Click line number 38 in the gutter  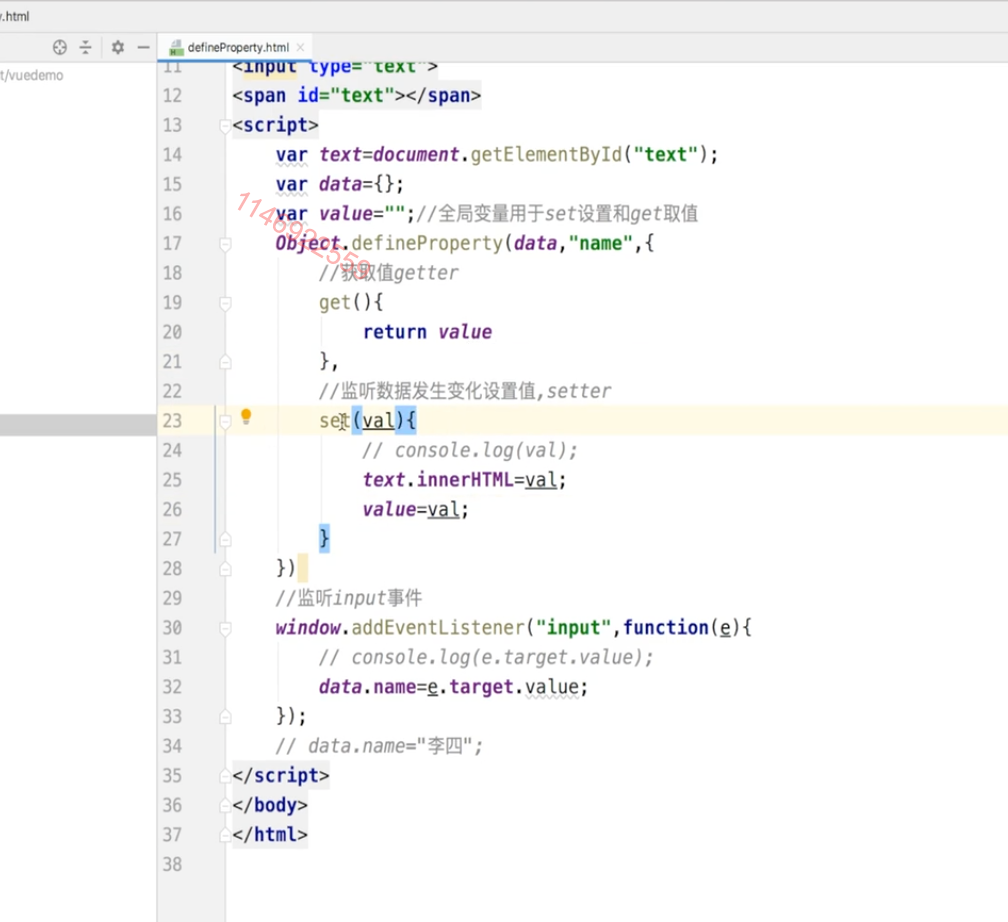pyautogui.click(x=172, y=865)
